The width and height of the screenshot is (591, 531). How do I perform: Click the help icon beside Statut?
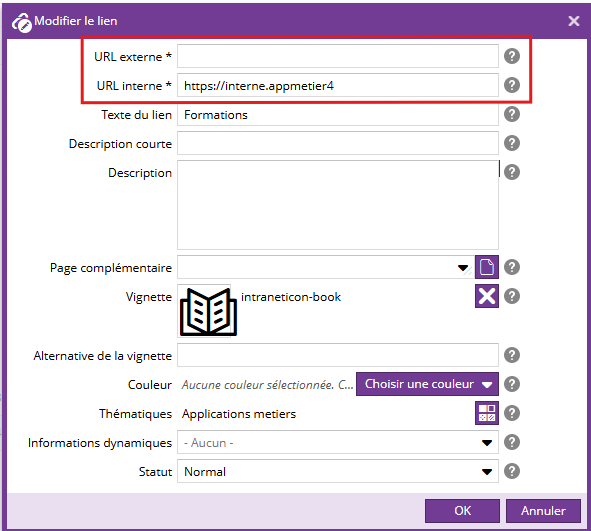click(x=512, y=471)
